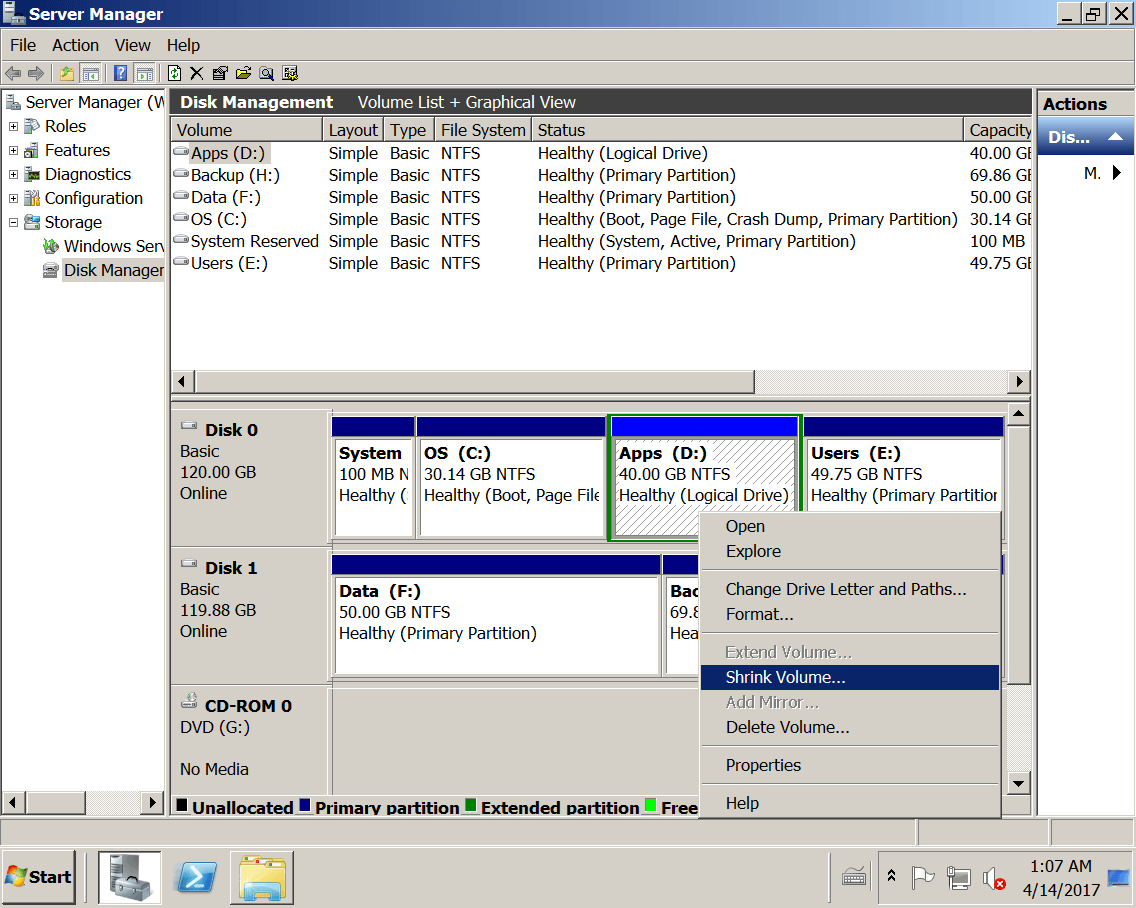This screenshot has height=908, width=1136.
Task: Open the Help menu in menu bar
Action: (x=183, y=45)
